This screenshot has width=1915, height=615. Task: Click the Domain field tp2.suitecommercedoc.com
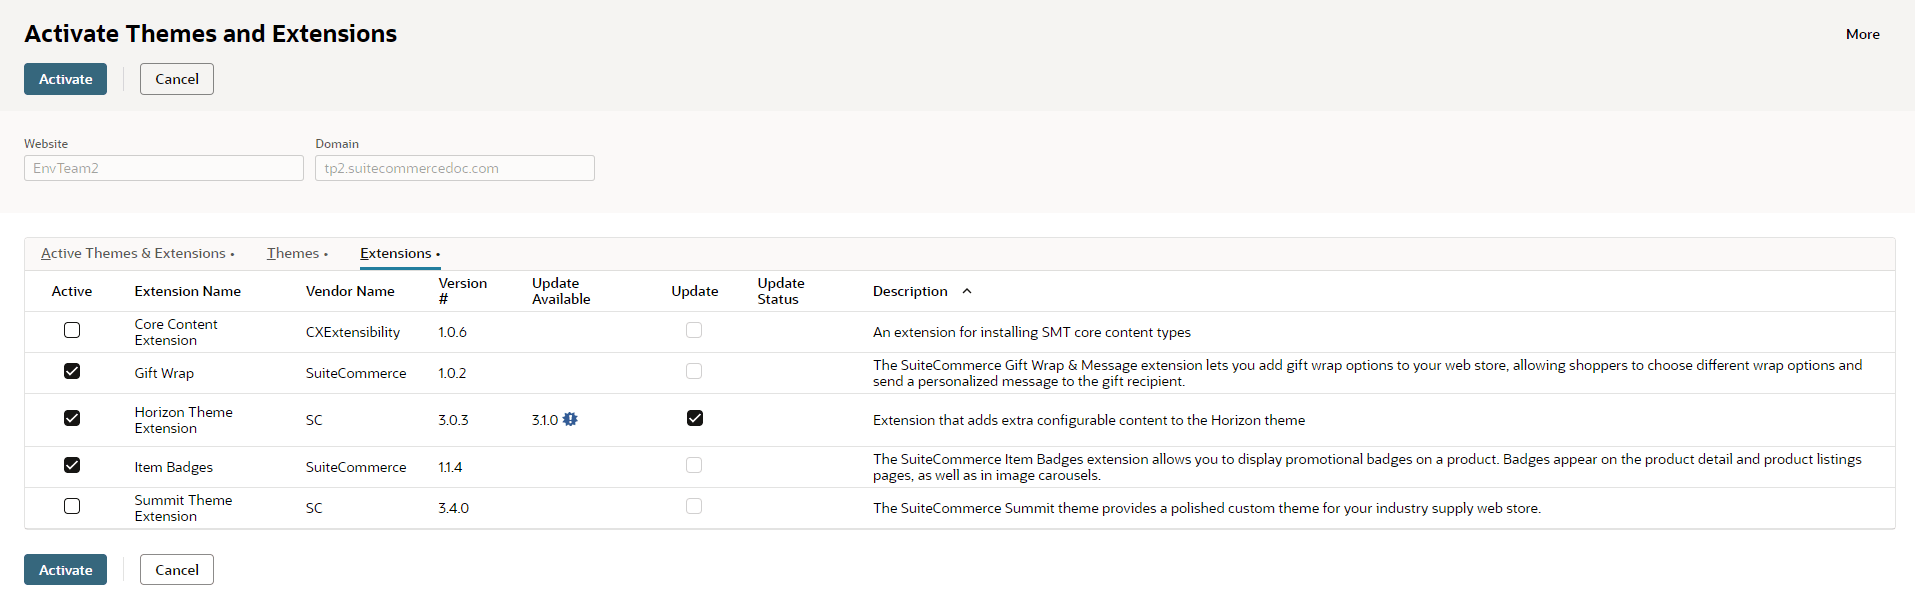[x=455, y=168]
